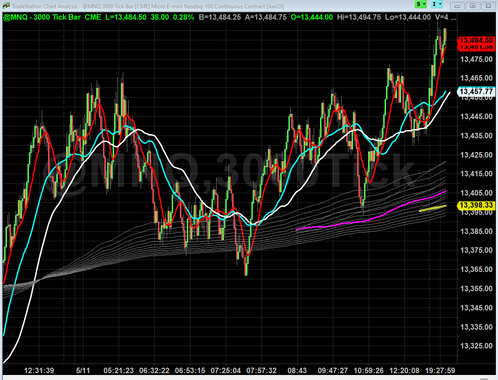
Task: Click the '@MNQ - 3000 Tick Bar' status text
Action: point(42,17)
